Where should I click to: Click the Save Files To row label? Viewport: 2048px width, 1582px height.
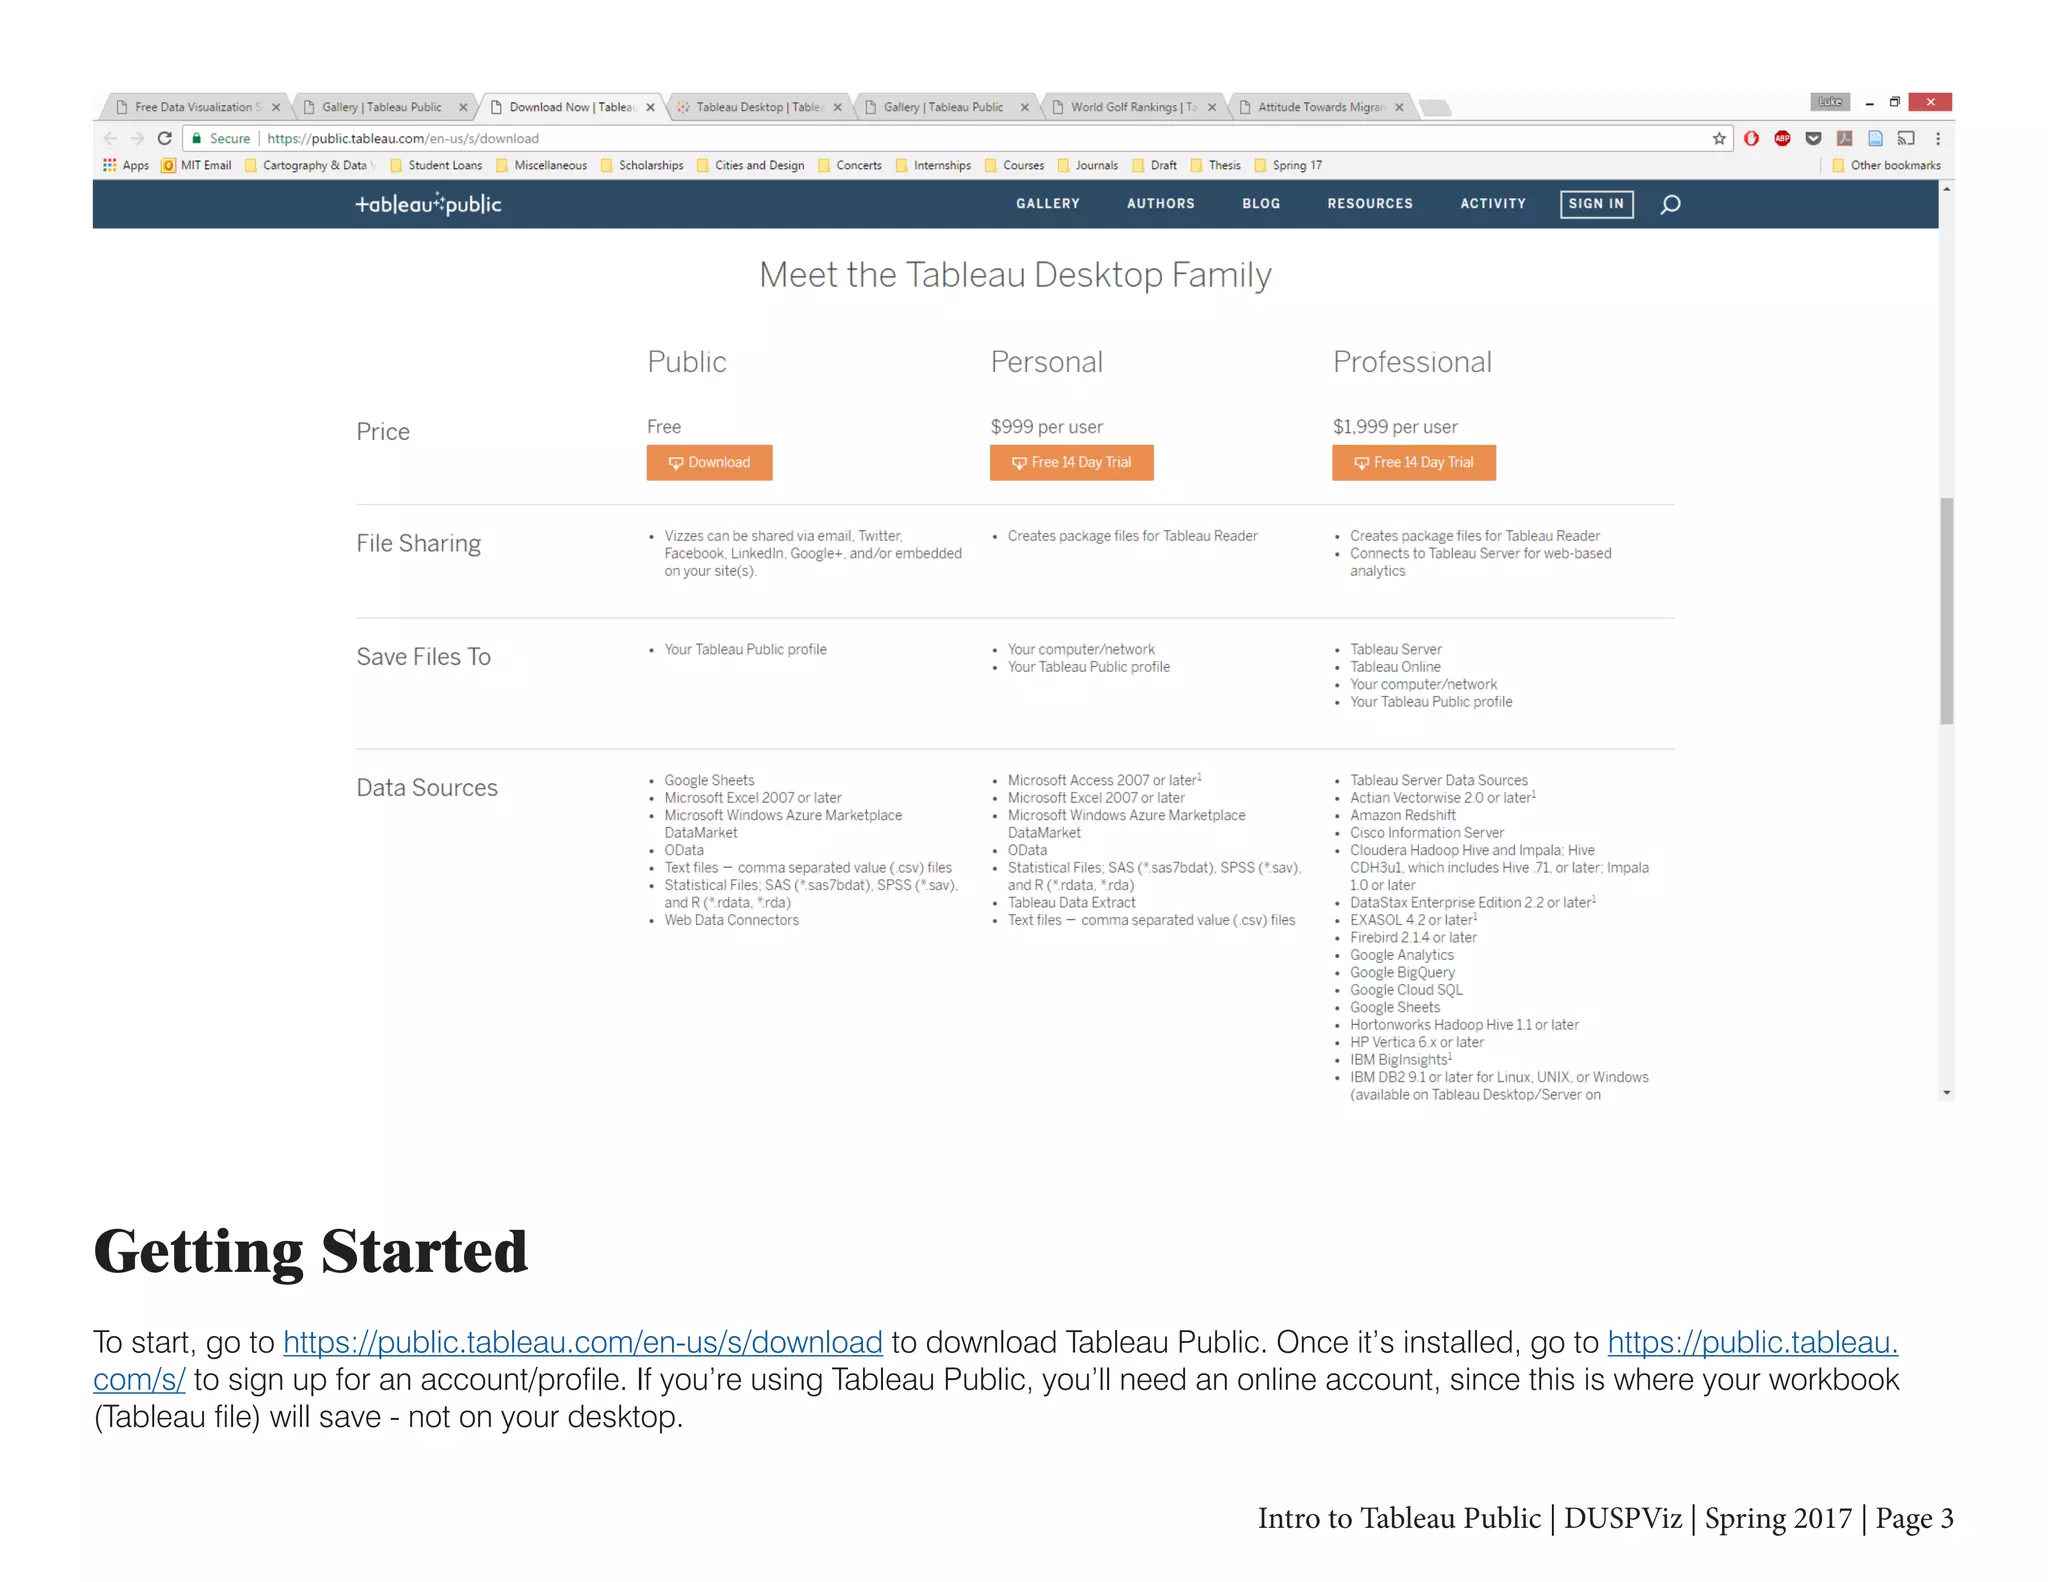[424, 657]
